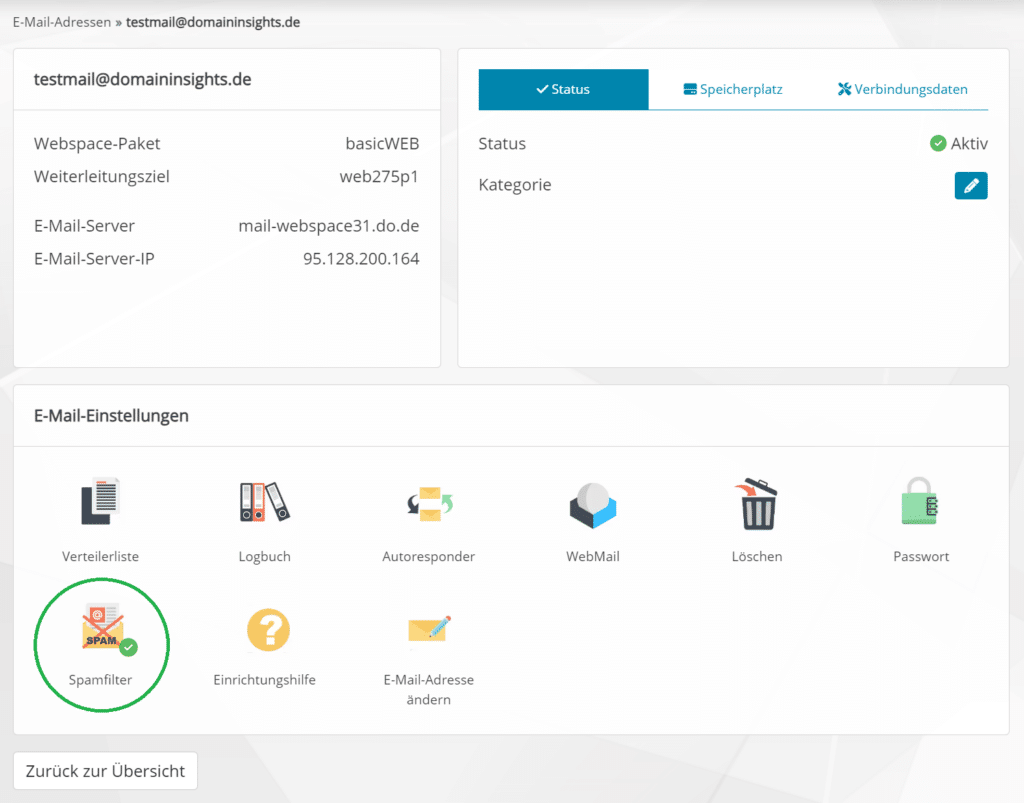Screen dimensions: 1024x803
Task: Click the E-Mail-Server-IP label
Action: [x=94, y=259]
